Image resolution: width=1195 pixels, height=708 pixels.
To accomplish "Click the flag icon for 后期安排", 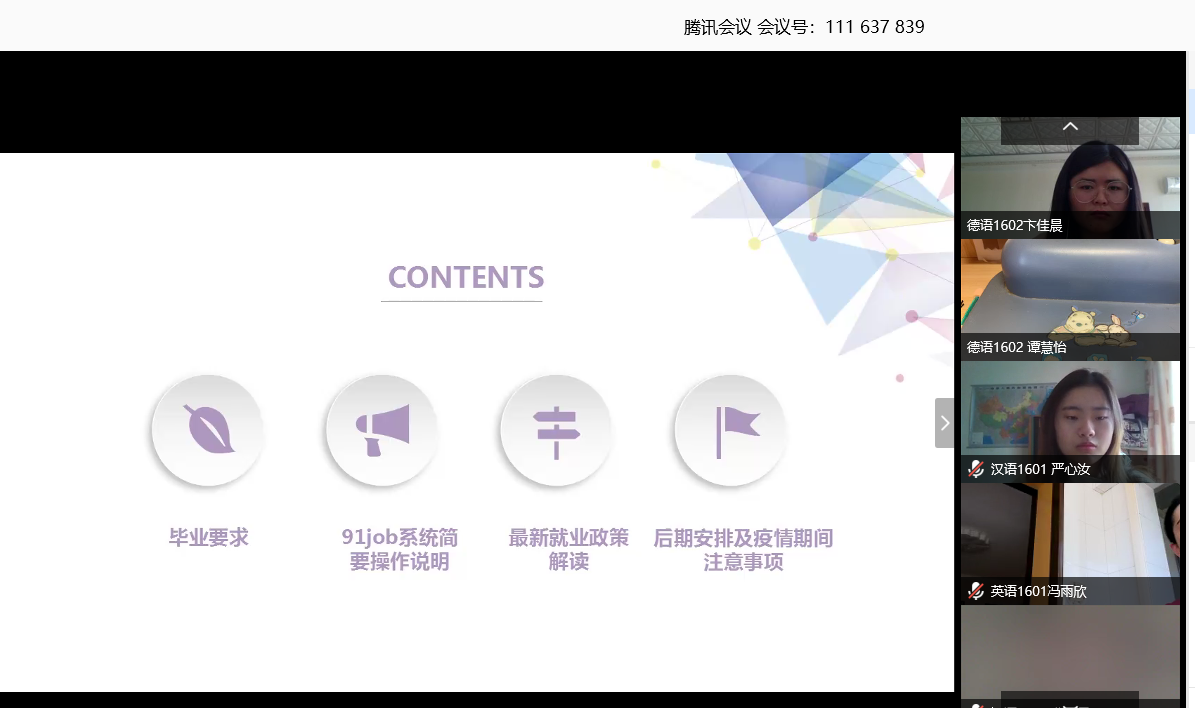I will point(731,430).
